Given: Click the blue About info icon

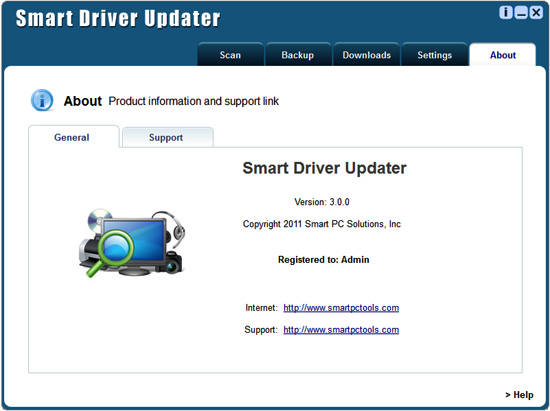Looking at the screenshot, I should pos(42,100).
